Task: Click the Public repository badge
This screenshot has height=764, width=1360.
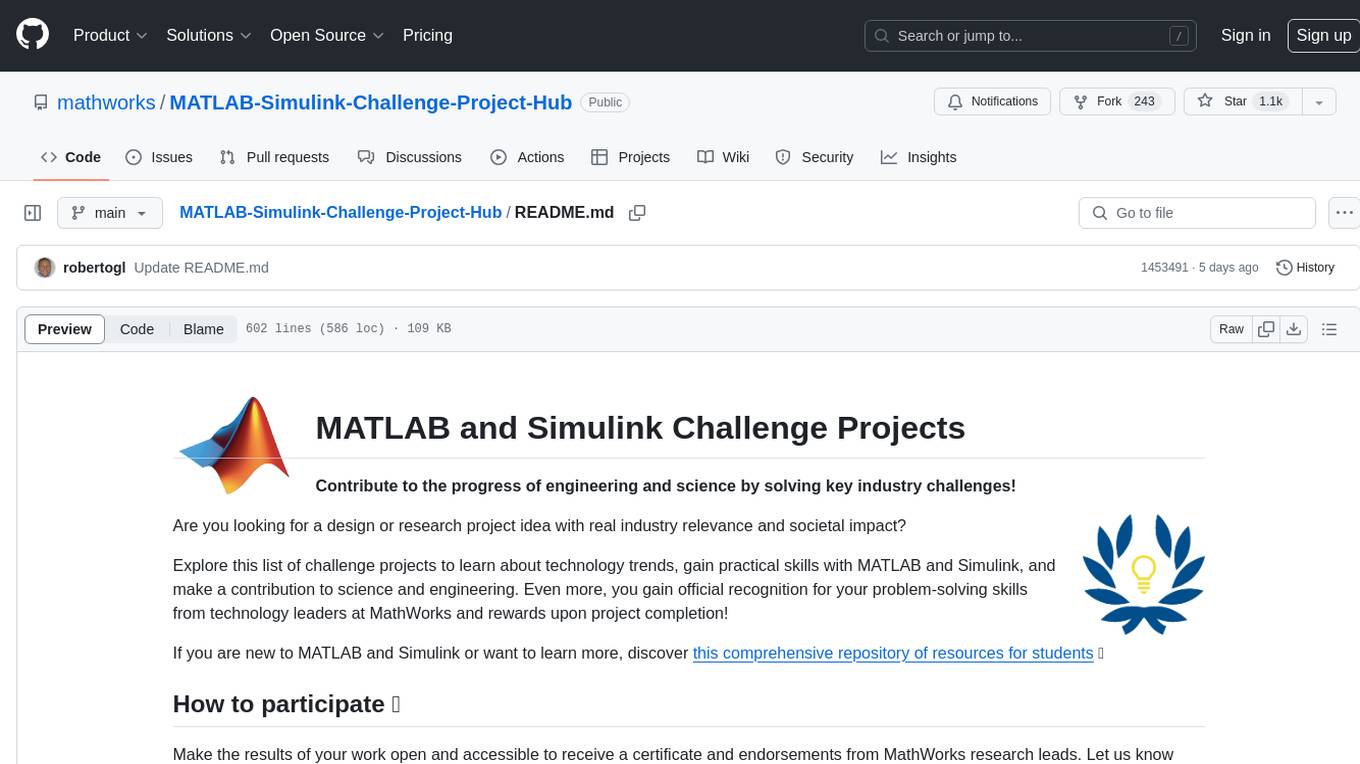Action: coord(605,102)
